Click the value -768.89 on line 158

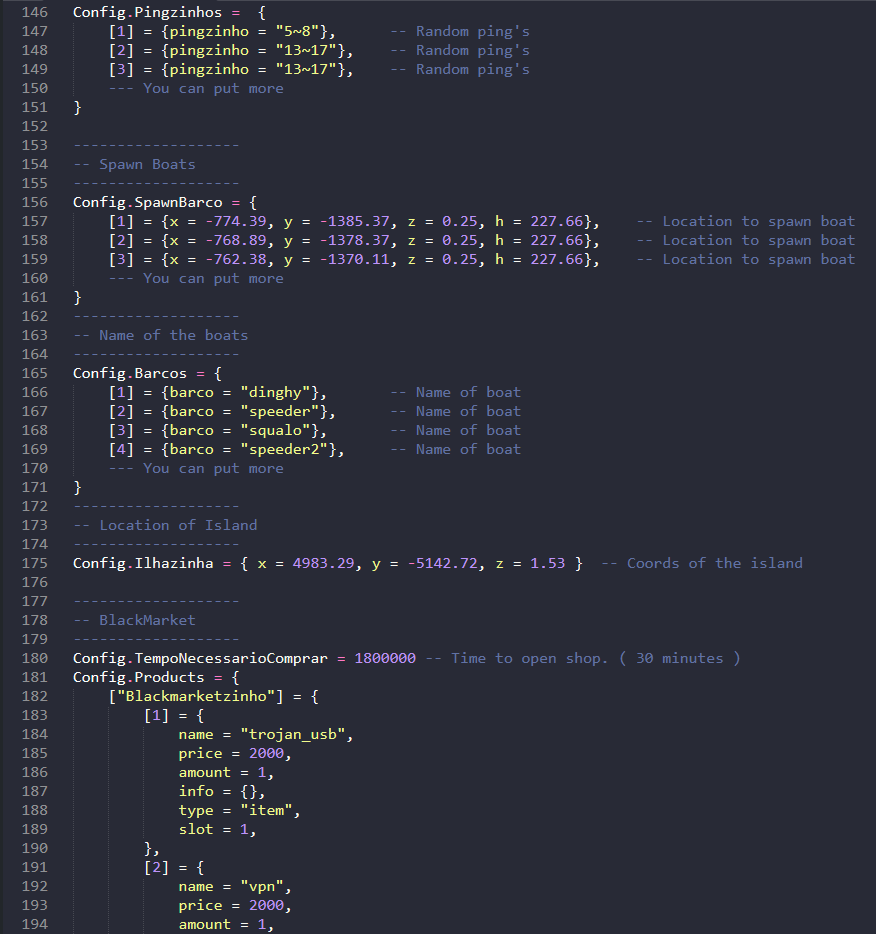tap(236, 241)
